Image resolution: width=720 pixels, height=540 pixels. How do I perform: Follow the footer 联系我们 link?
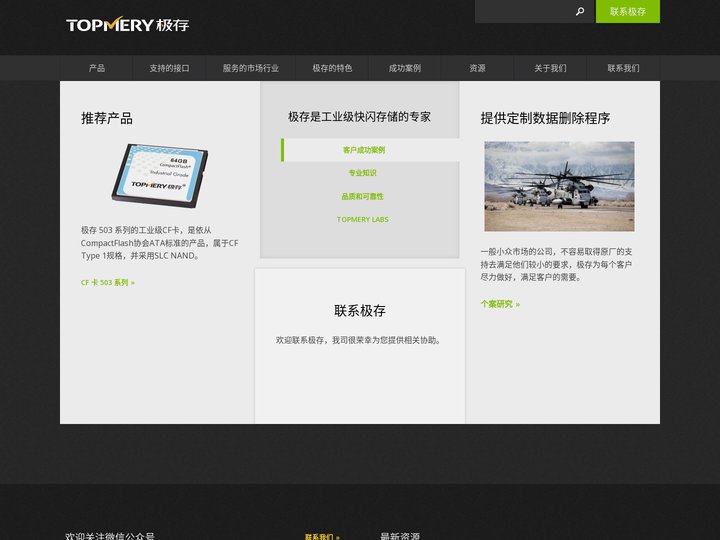[322, 536]
